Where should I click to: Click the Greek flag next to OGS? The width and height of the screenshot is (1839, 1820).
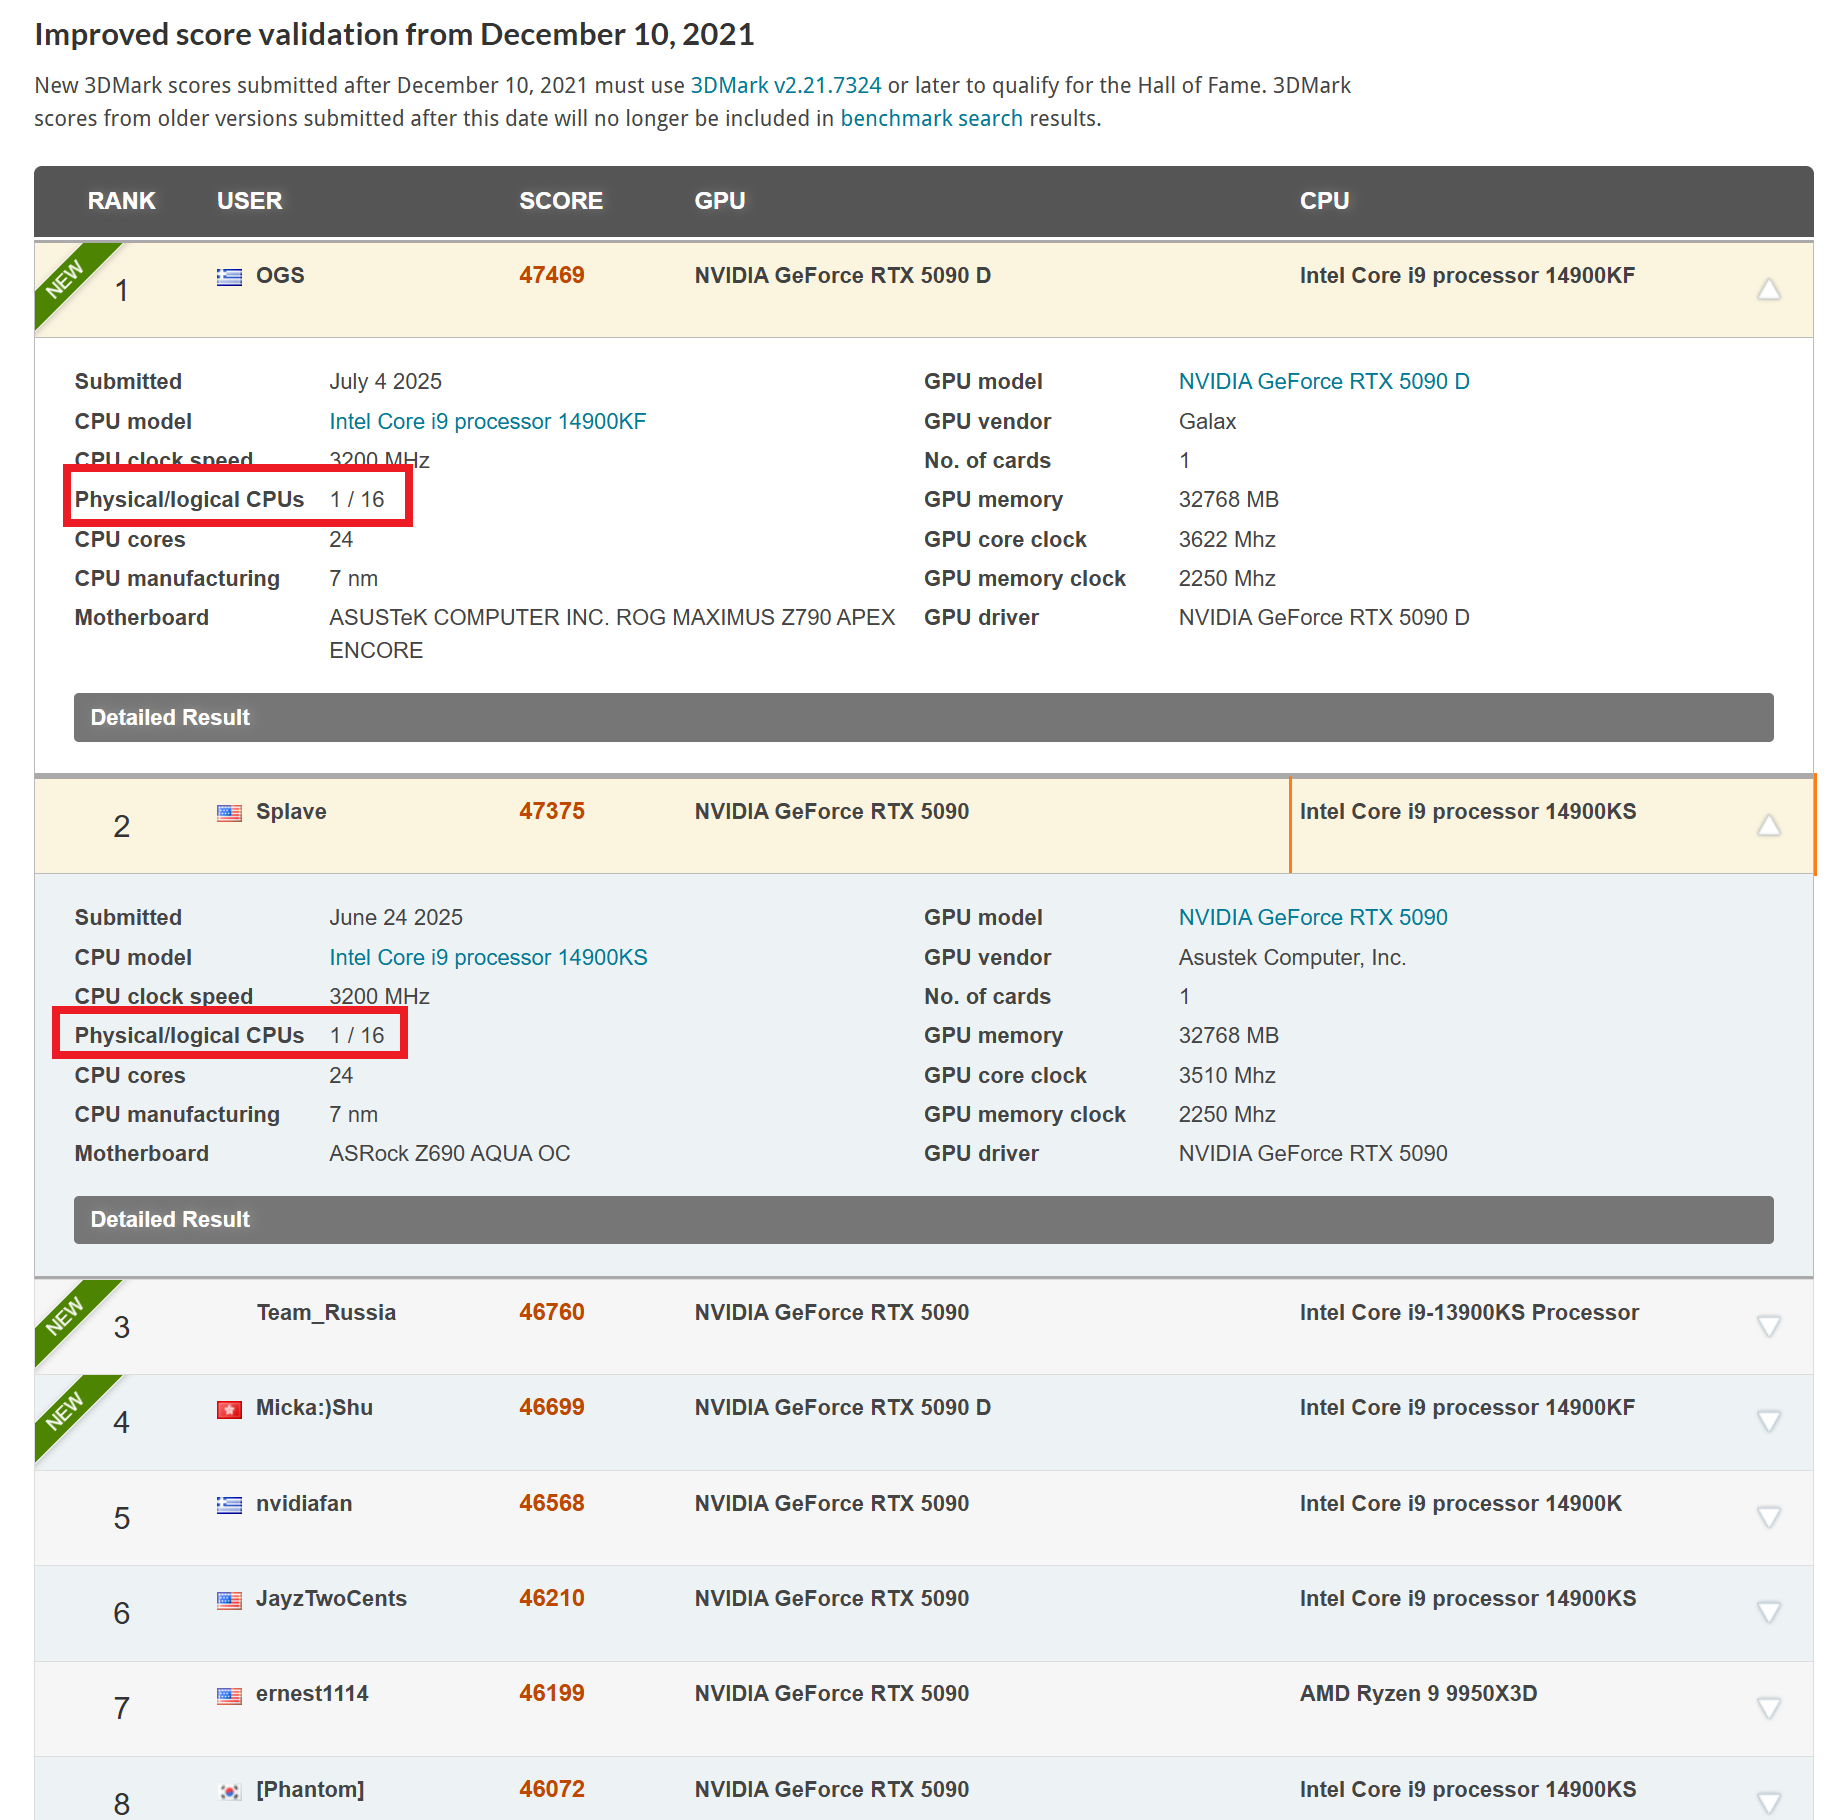pyautogui.click(x=229, y=277)
